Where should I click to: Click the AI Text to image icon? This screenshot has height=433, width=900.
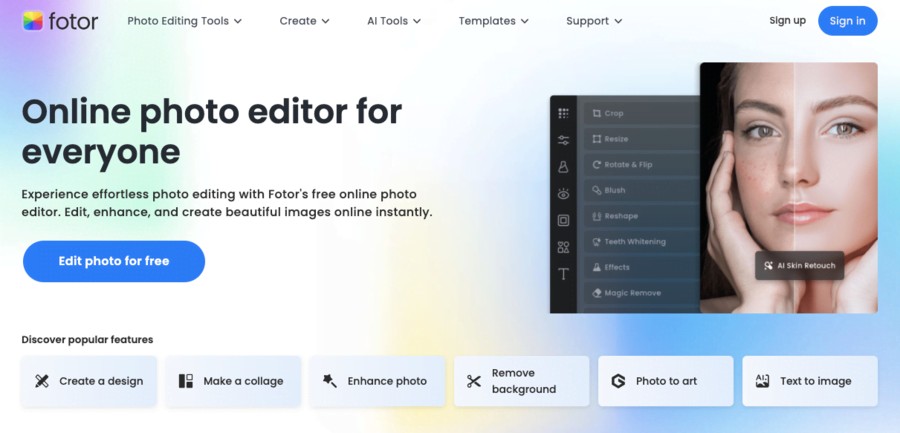tap(762, 381)
